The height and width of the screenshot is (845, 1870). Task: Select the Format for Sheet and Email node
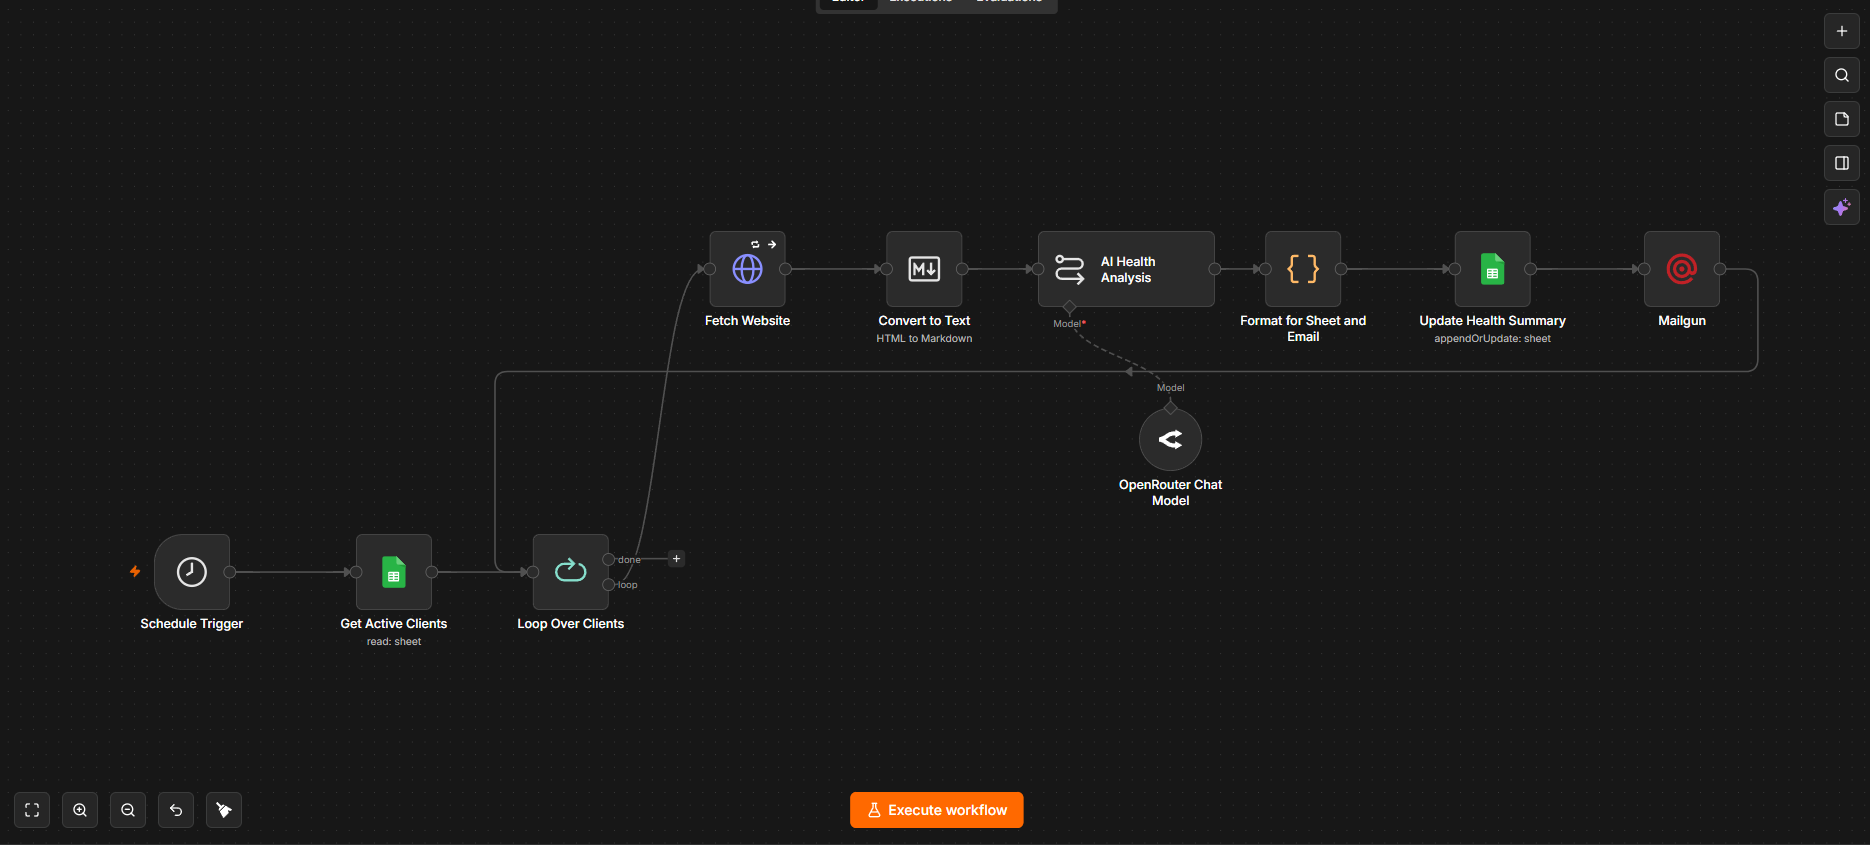coord(1303,269)
